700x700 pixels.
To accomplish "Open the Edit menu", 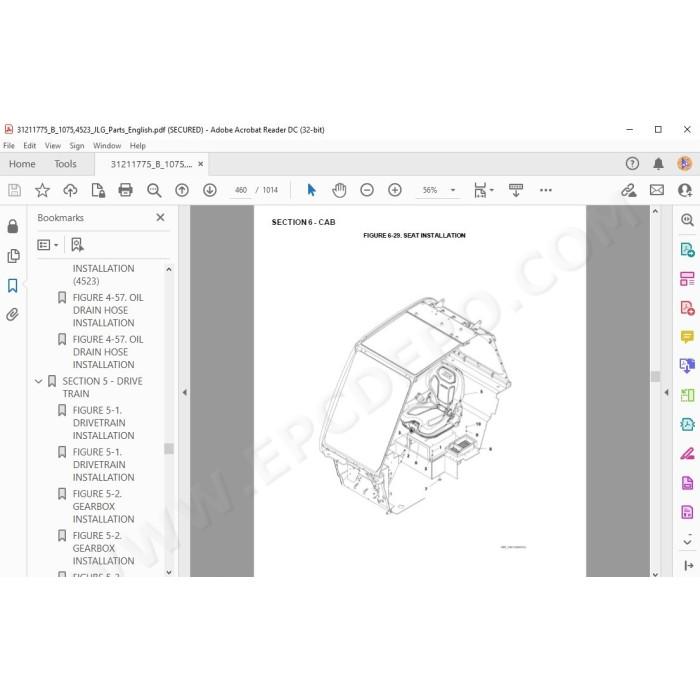I will [29, 146].
